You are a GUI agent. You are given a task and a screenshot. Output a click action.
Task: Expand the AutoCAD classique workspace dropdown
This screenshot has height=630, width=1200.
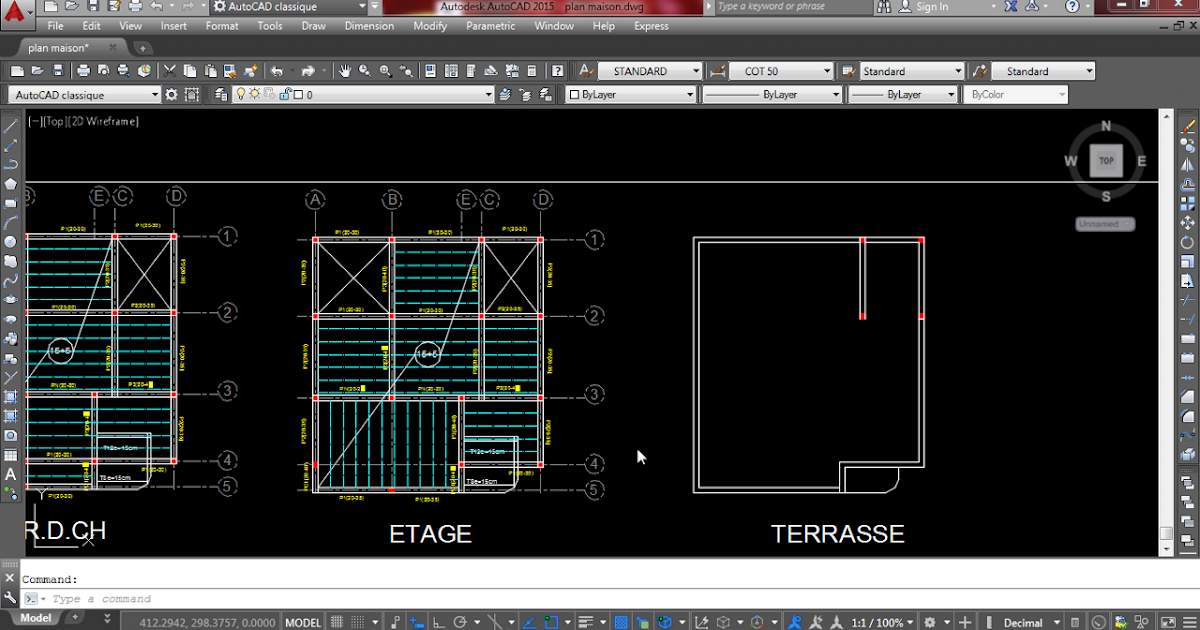[x=155, y=94]
